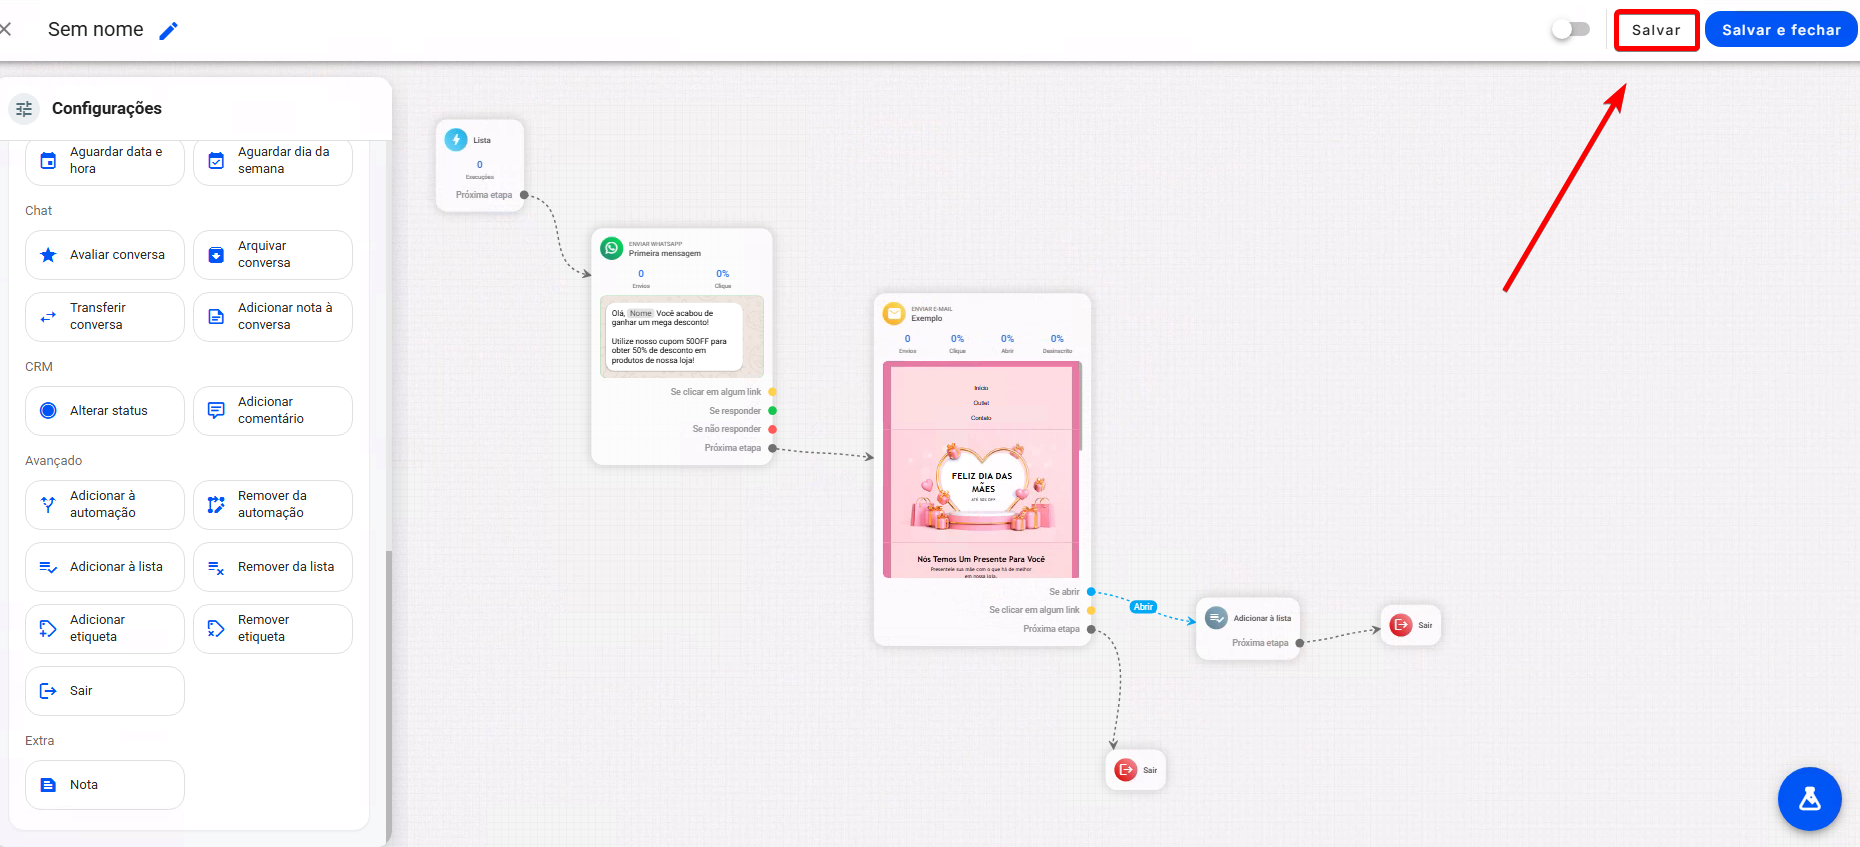Click the email icon on Exemplo node
The image size is (1860, 847).
tap(894, 314)
